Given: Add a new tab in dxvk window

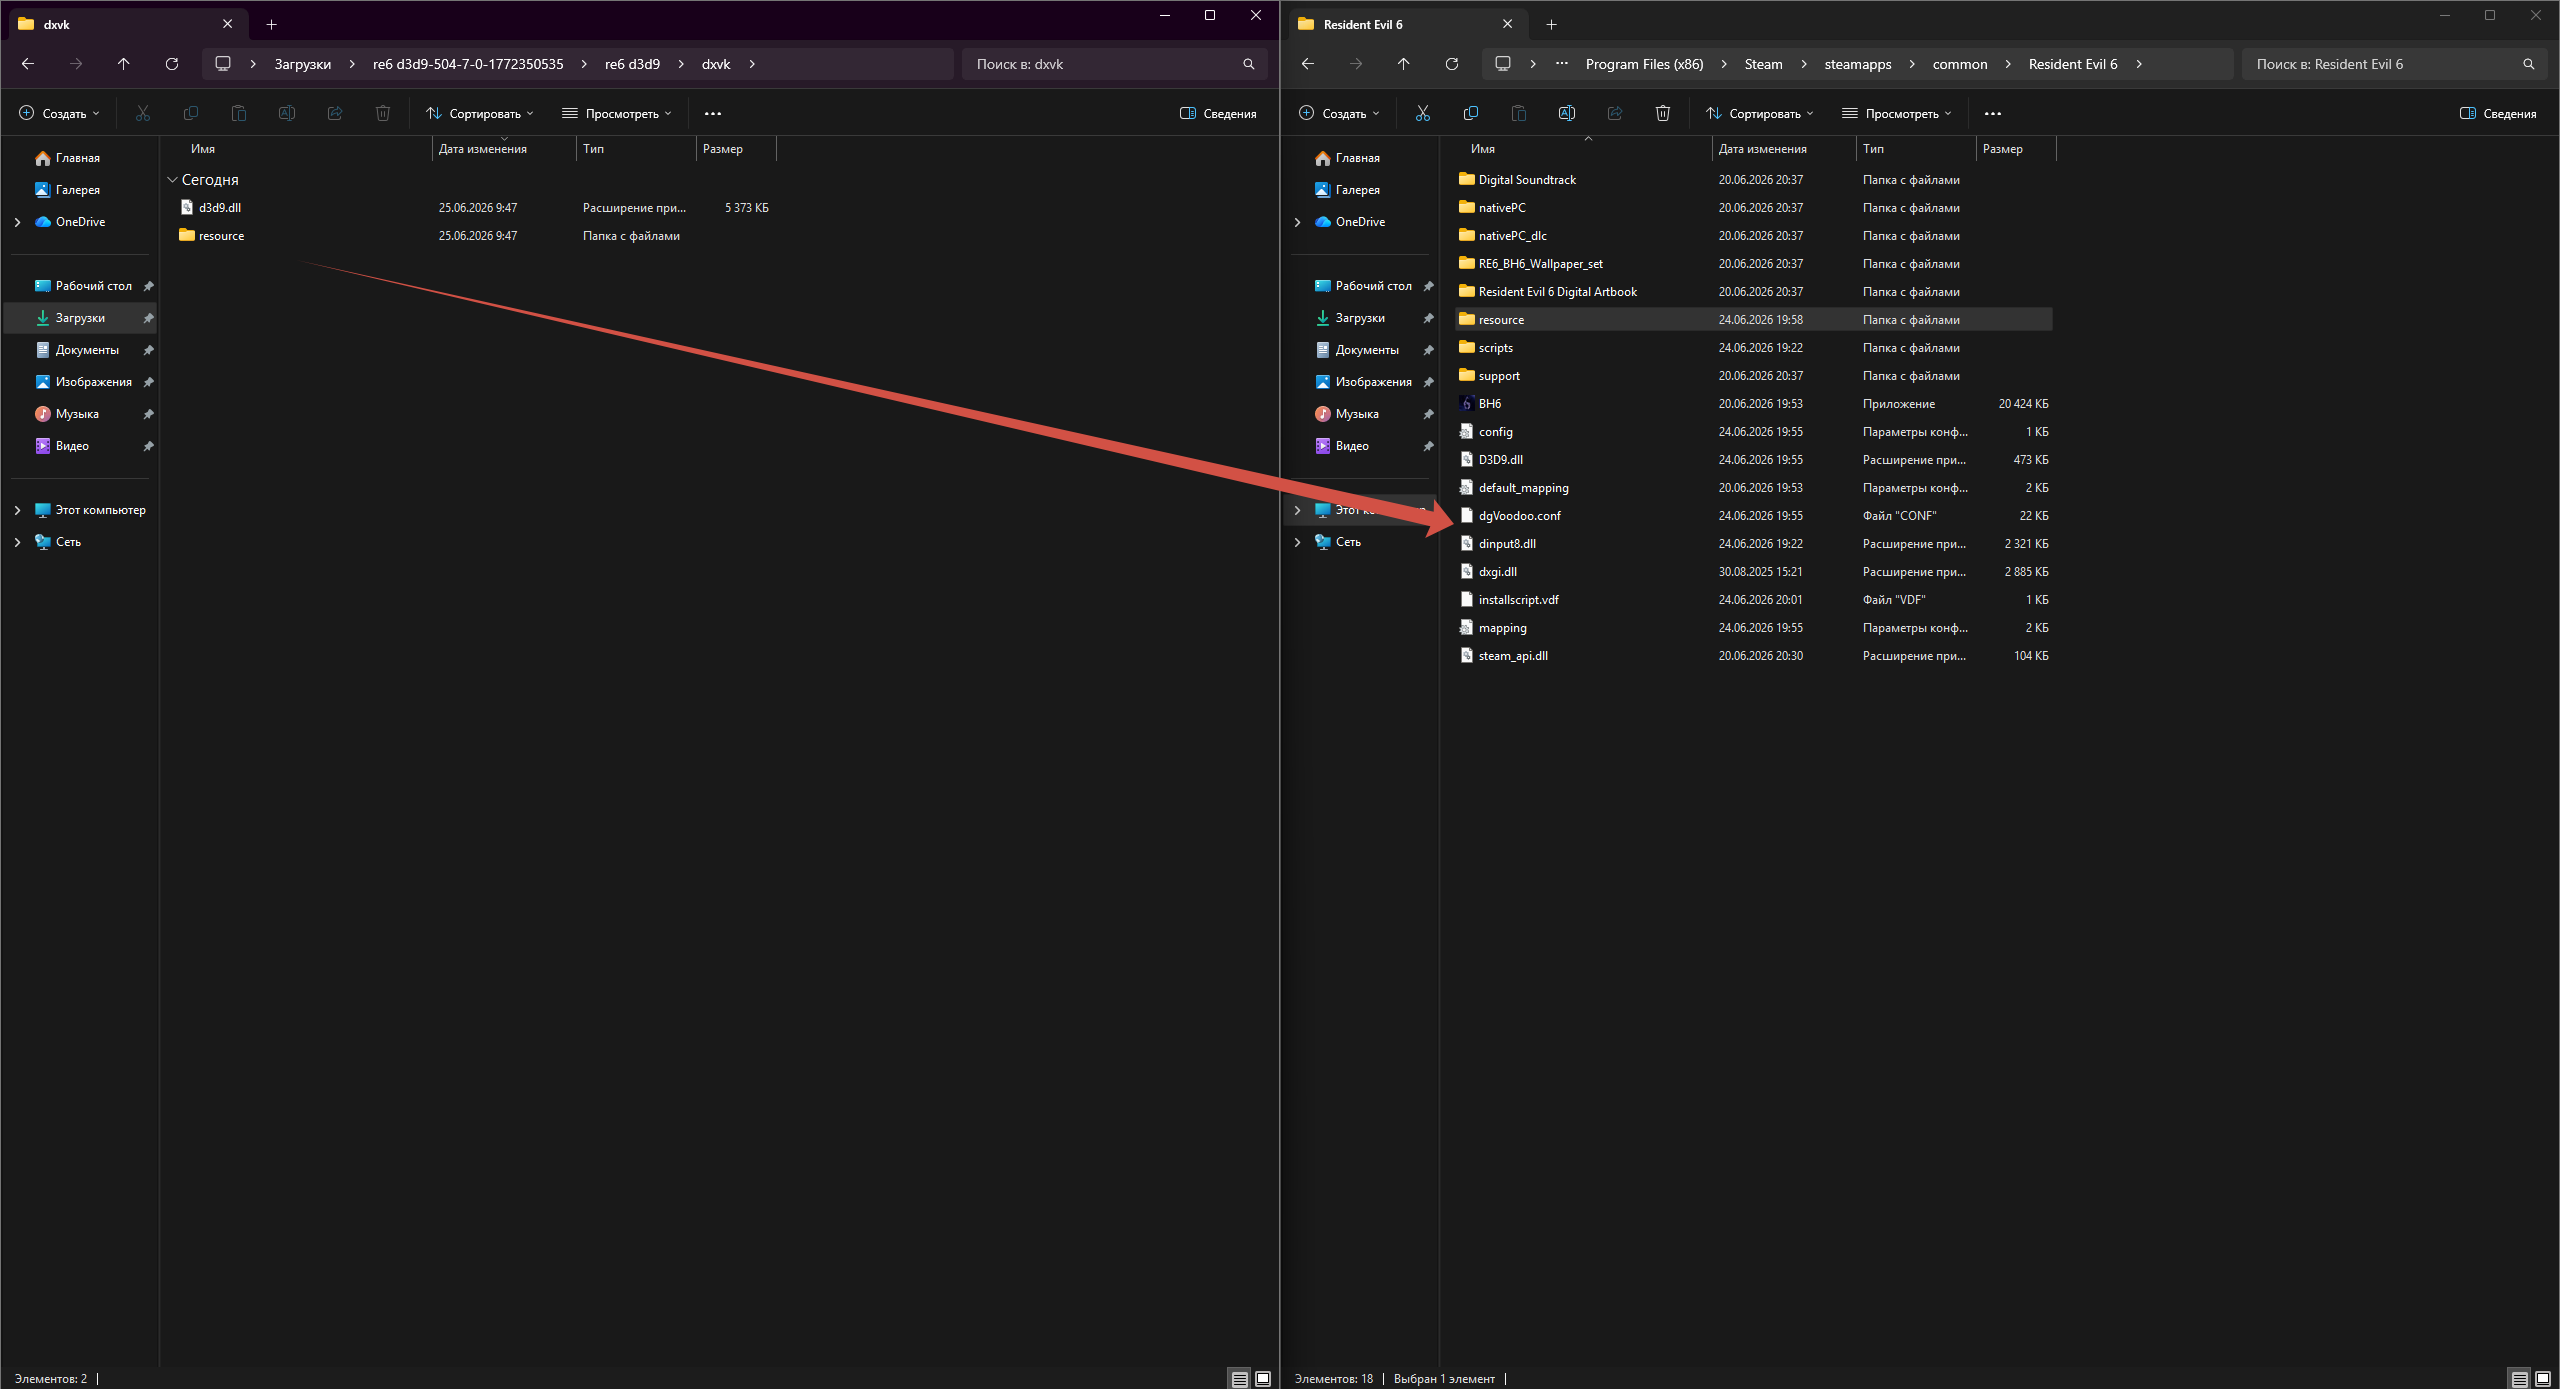Looking at the screenshot, I should coord(271,24).
